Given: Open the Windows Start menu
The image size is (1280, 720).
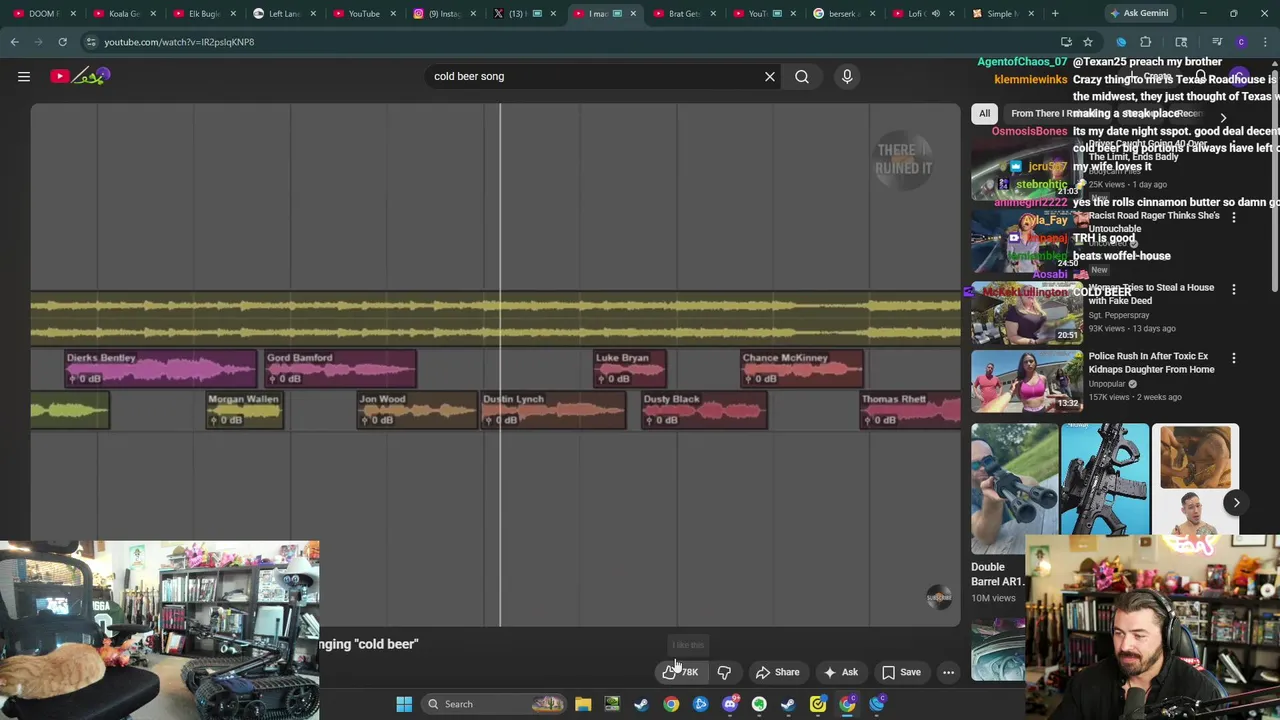Looking at the screenshot, I should (x=404, y=704).
